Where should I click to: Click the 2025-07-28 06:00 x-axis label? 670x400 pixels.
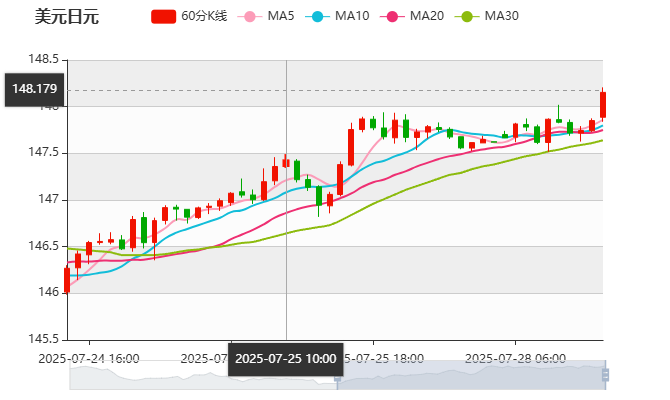517,358
